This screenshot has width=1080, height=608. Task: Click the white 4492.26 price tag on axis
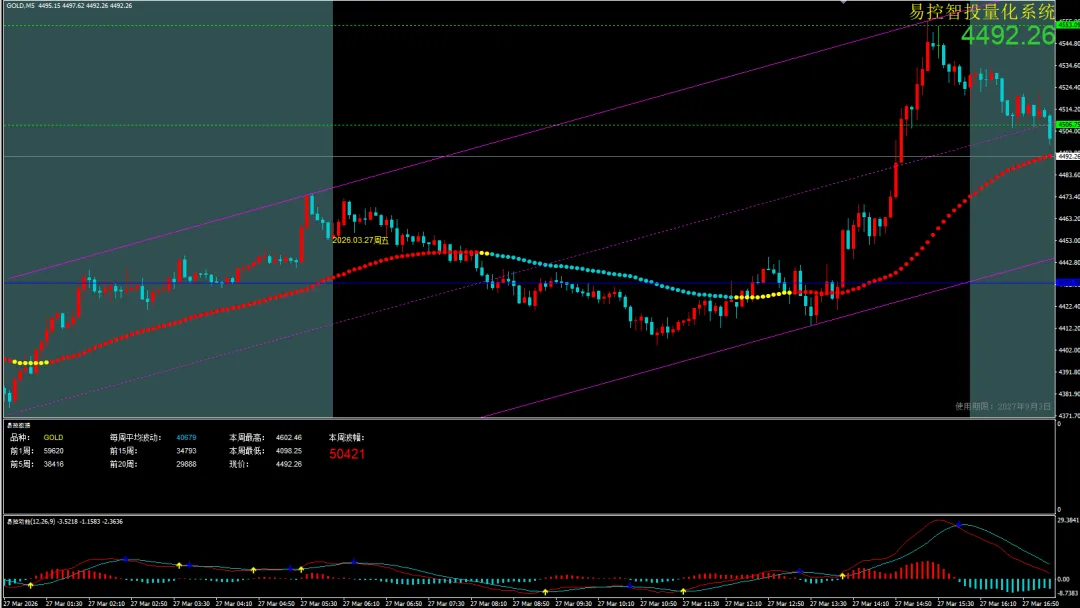pyautogui.click(x=1068, y=156)
